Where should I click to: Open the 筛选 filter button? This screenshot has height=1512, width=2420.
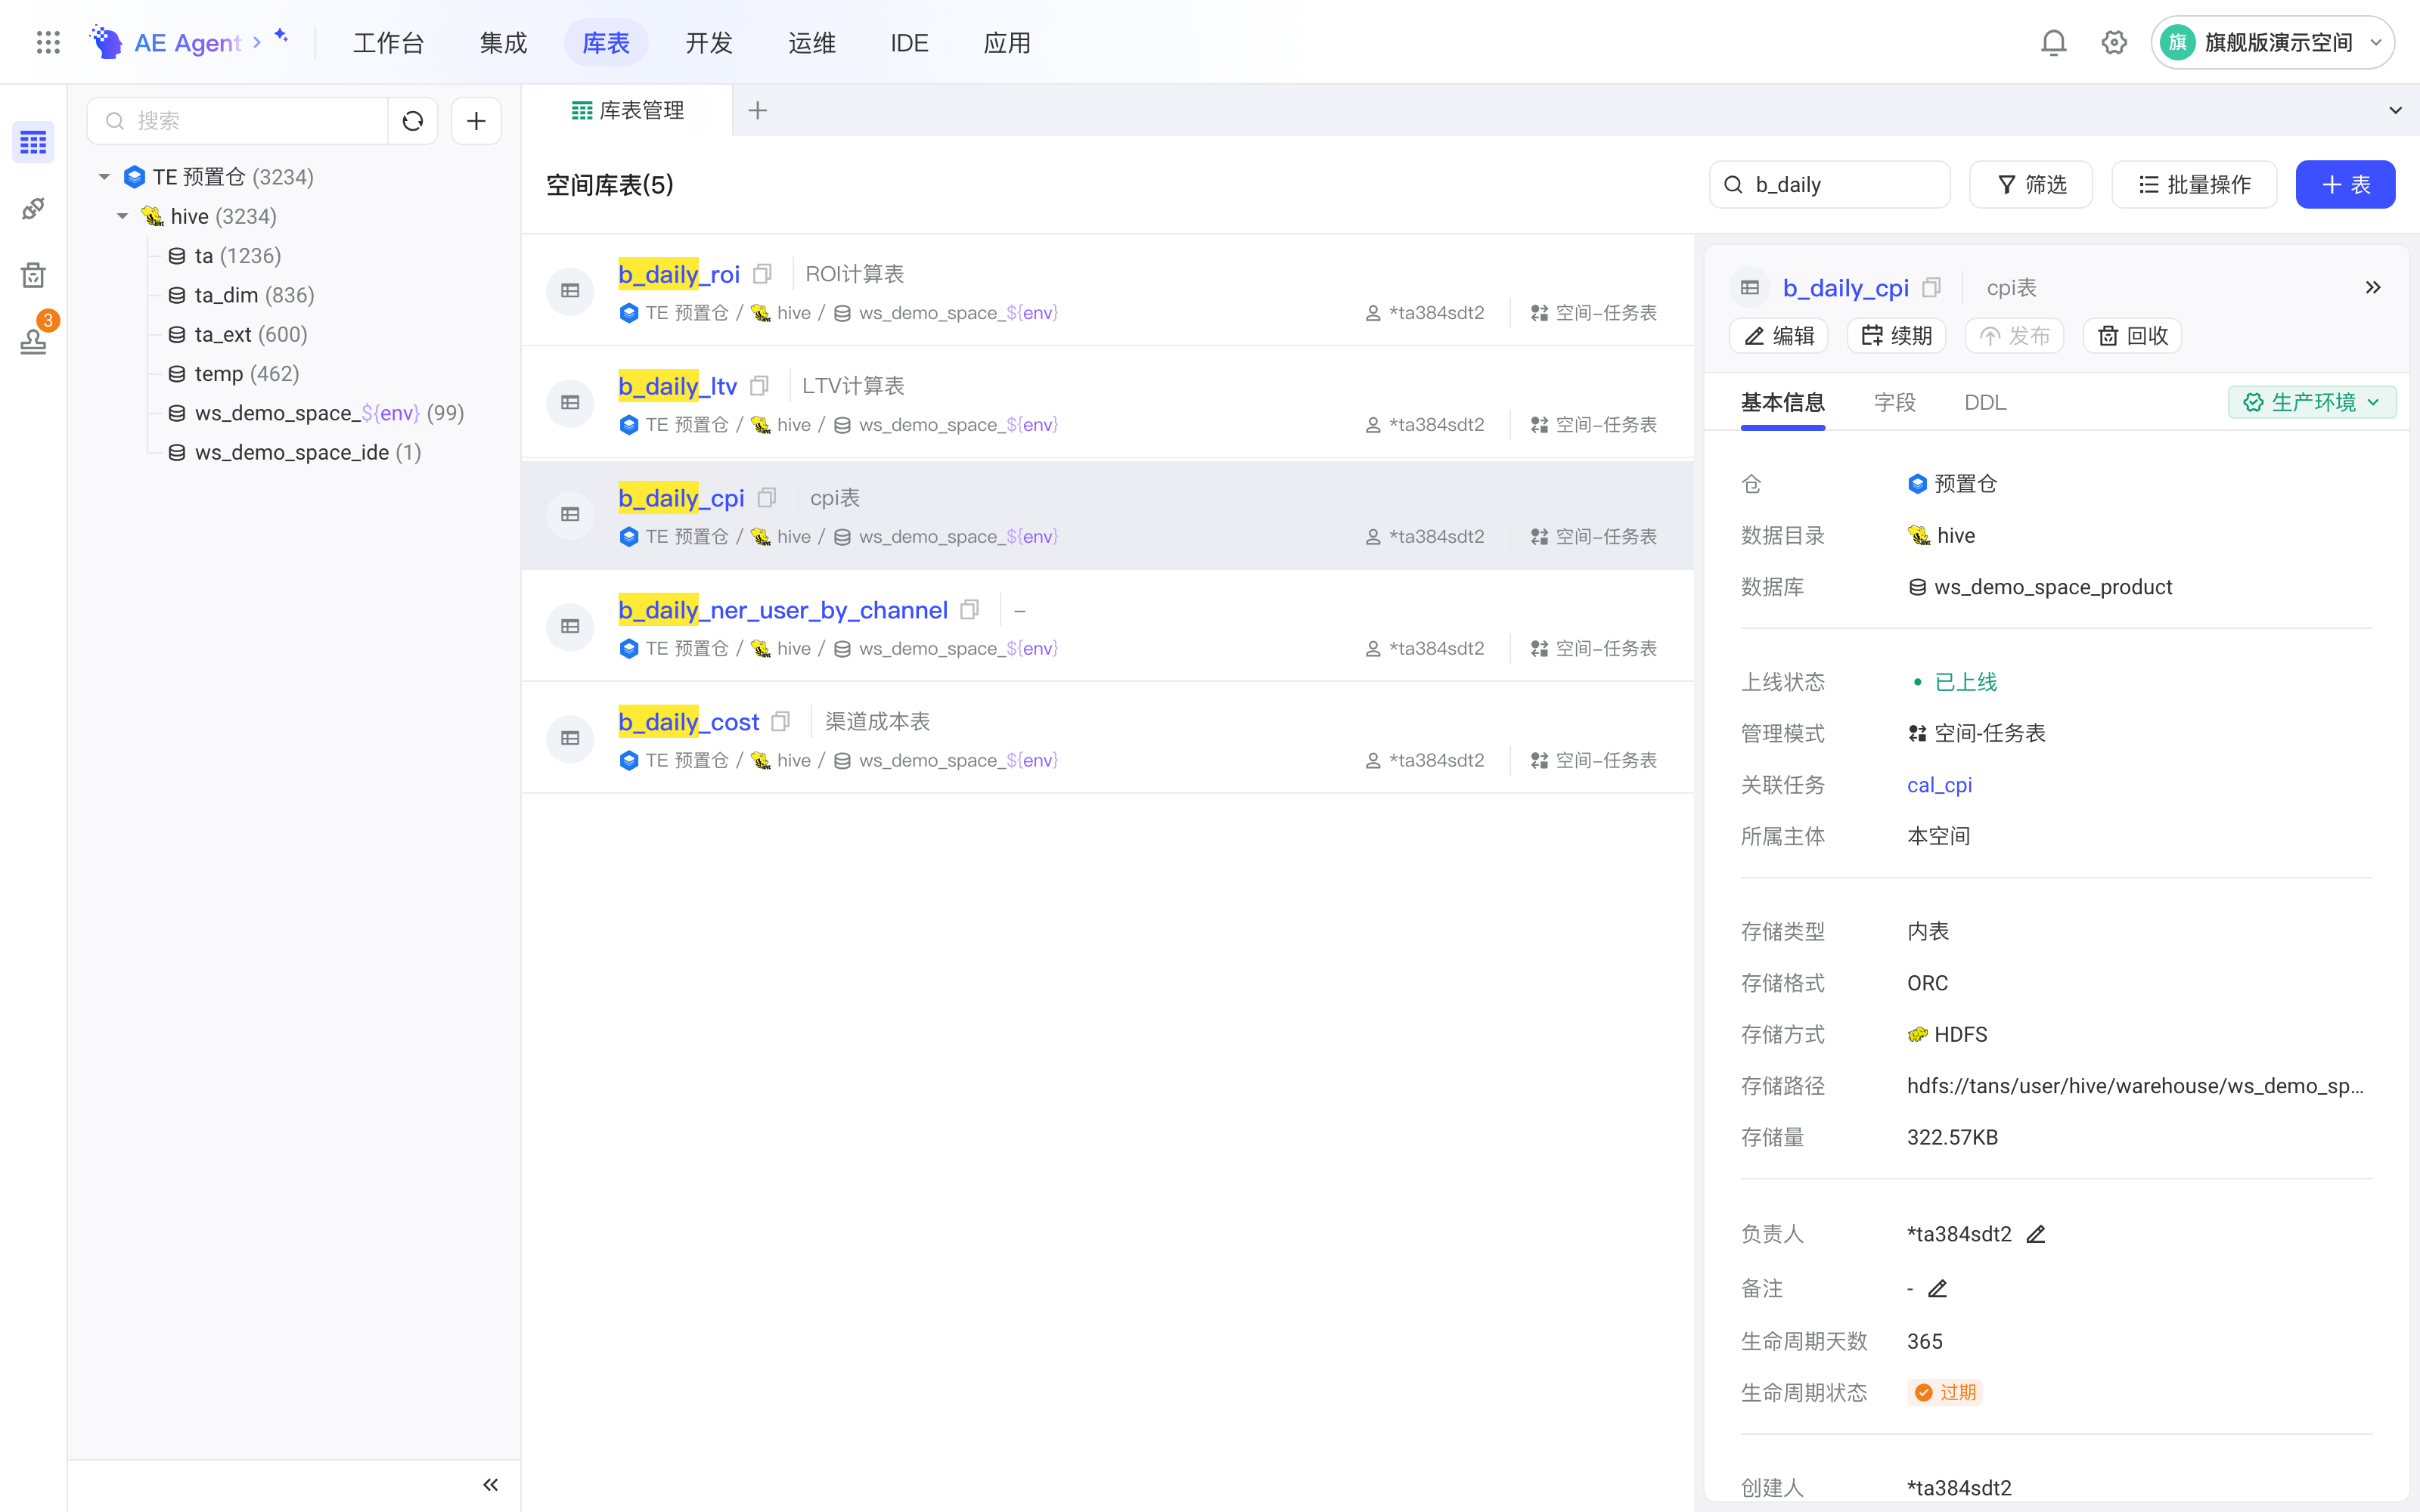tap(2031, 185)
